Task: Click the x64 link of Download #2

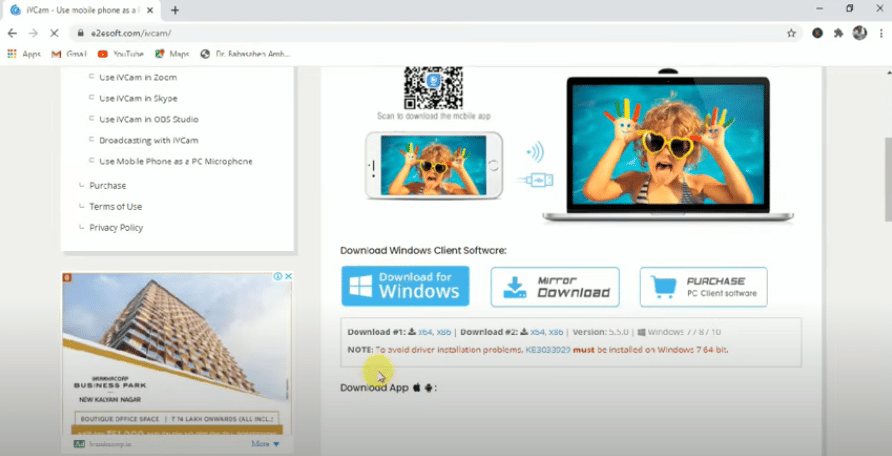Action: [x=538, y=332]
